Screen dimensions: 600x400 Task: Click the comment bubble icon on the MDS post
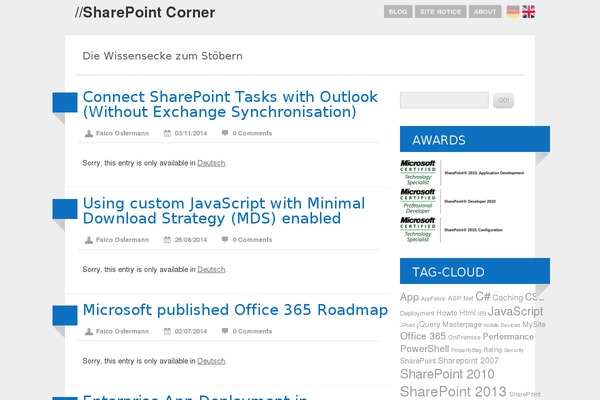click(225, 239)
